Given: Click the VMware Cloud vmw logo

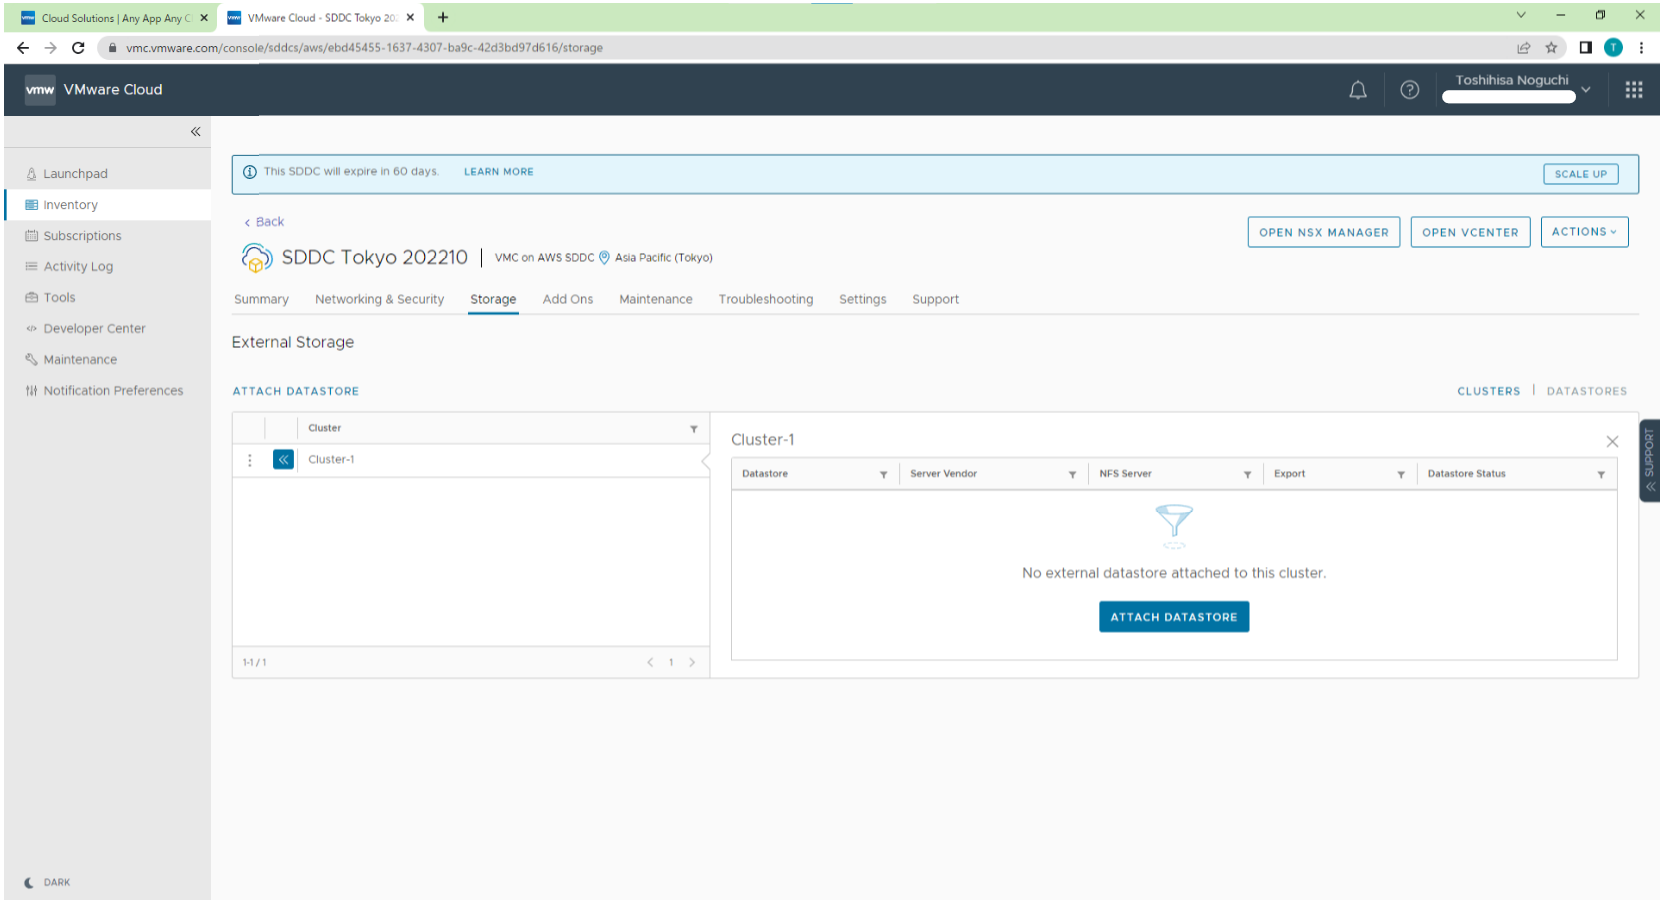Looking at the screenshot, I should coord(40,90).
